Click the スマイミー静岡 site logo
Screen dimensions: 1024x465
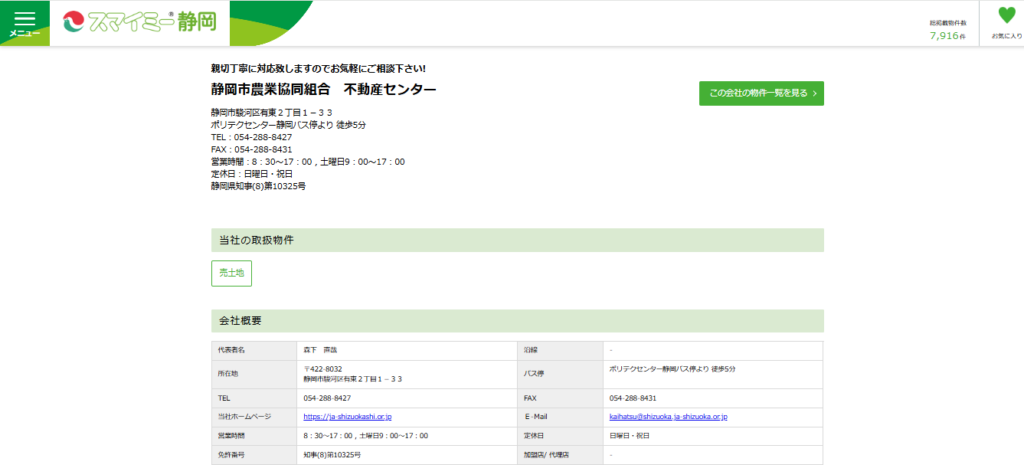(140, 22)
